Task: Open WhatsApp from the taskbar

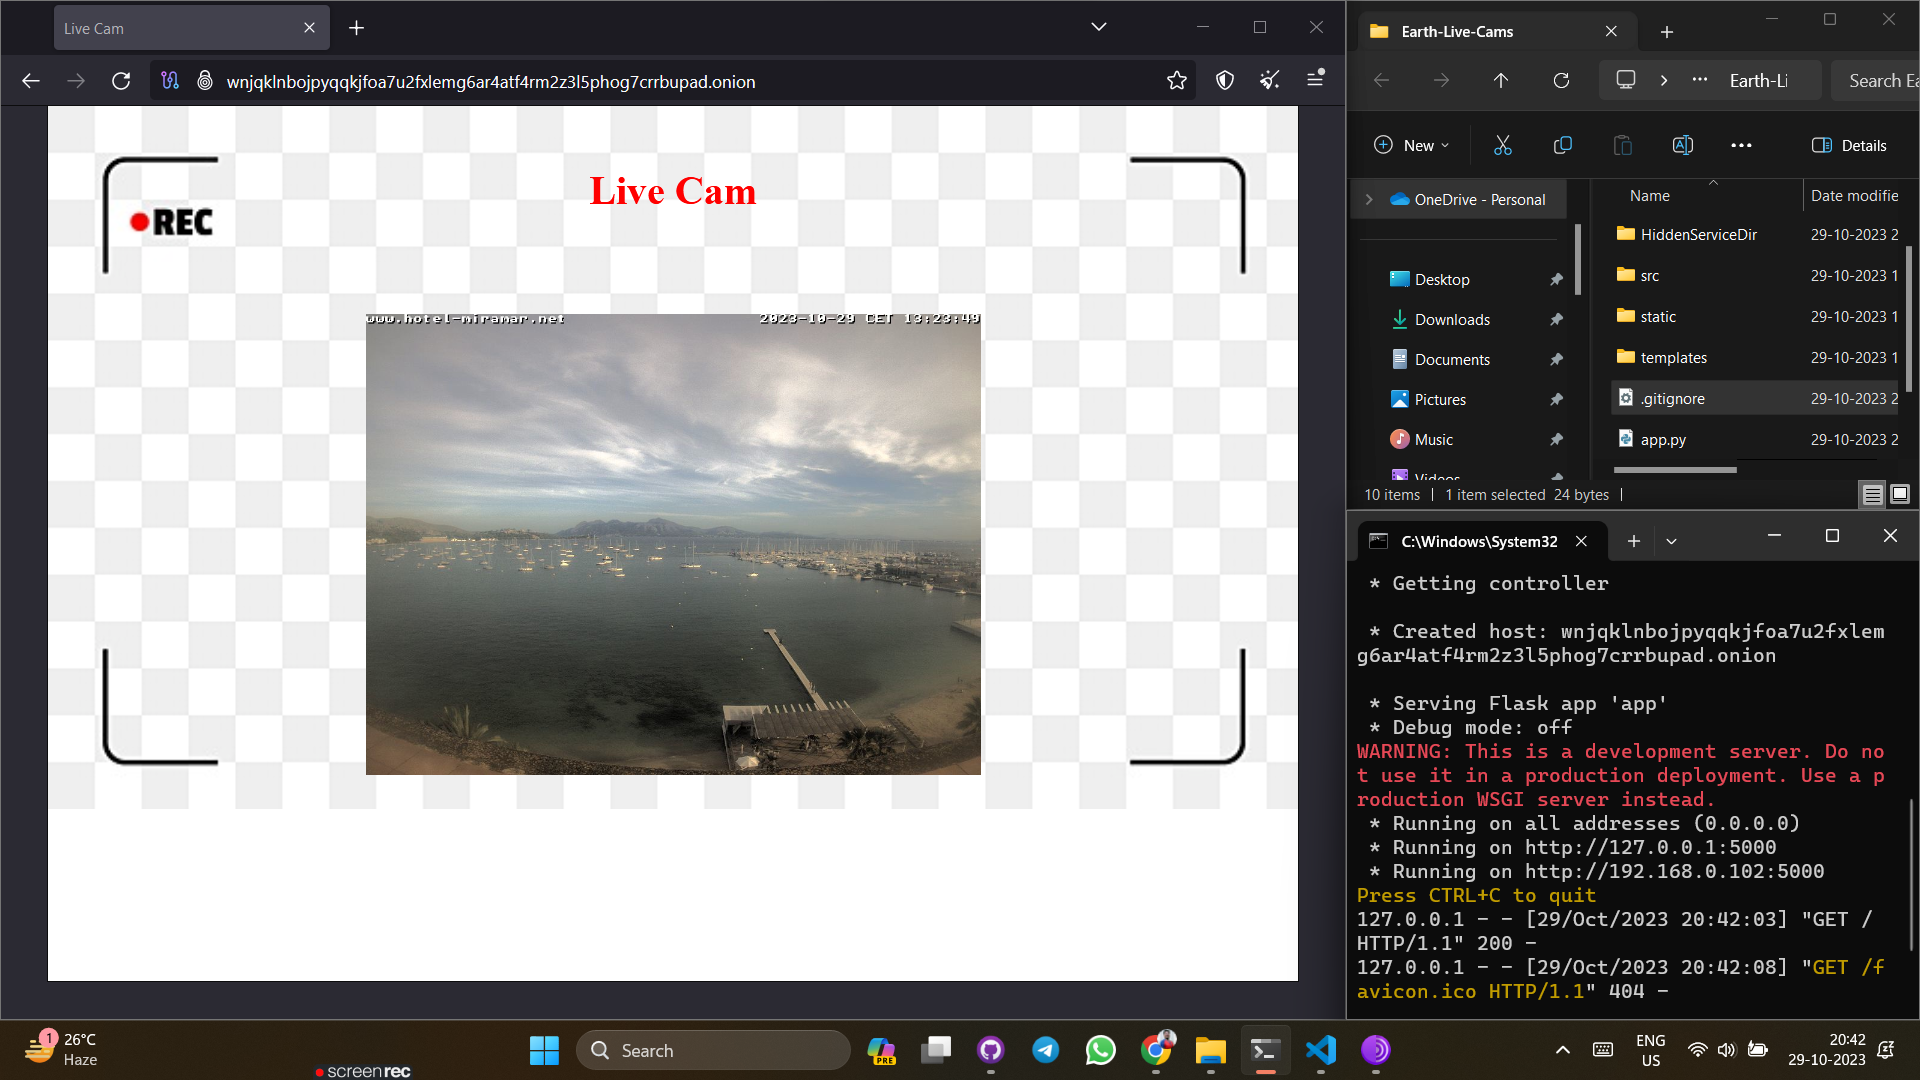Action: coord(1100,1050)
